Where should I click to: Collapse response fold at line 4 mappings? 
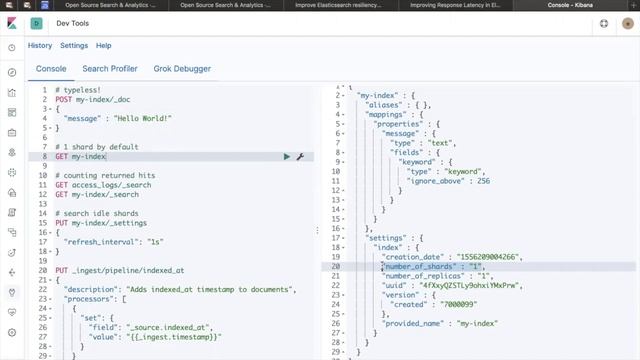coord(343,115)
